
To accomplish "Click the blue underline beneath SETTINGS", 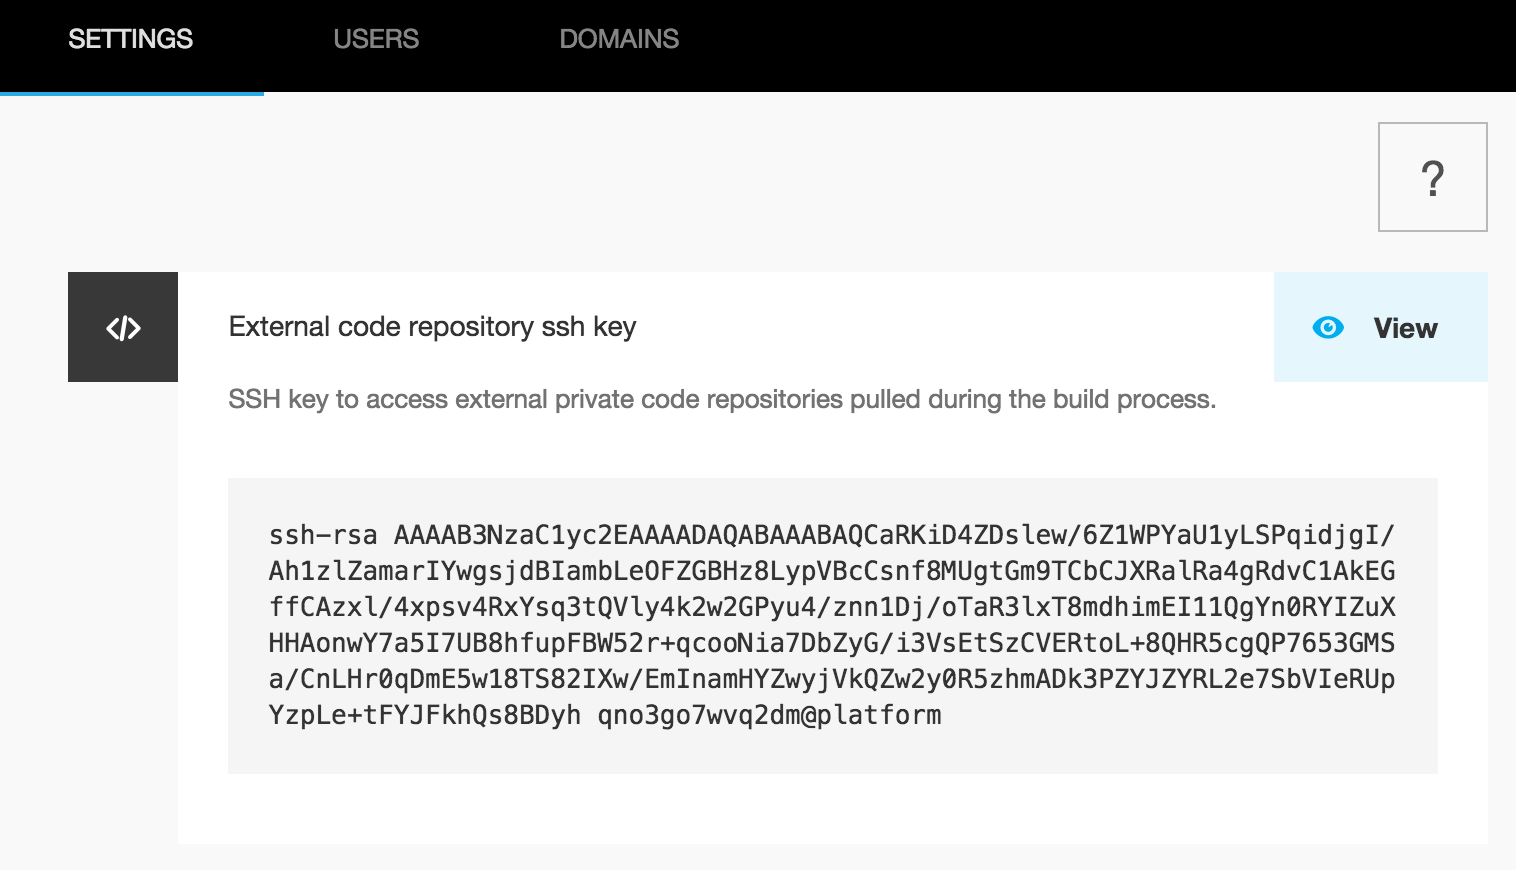I will coord(132,93).
